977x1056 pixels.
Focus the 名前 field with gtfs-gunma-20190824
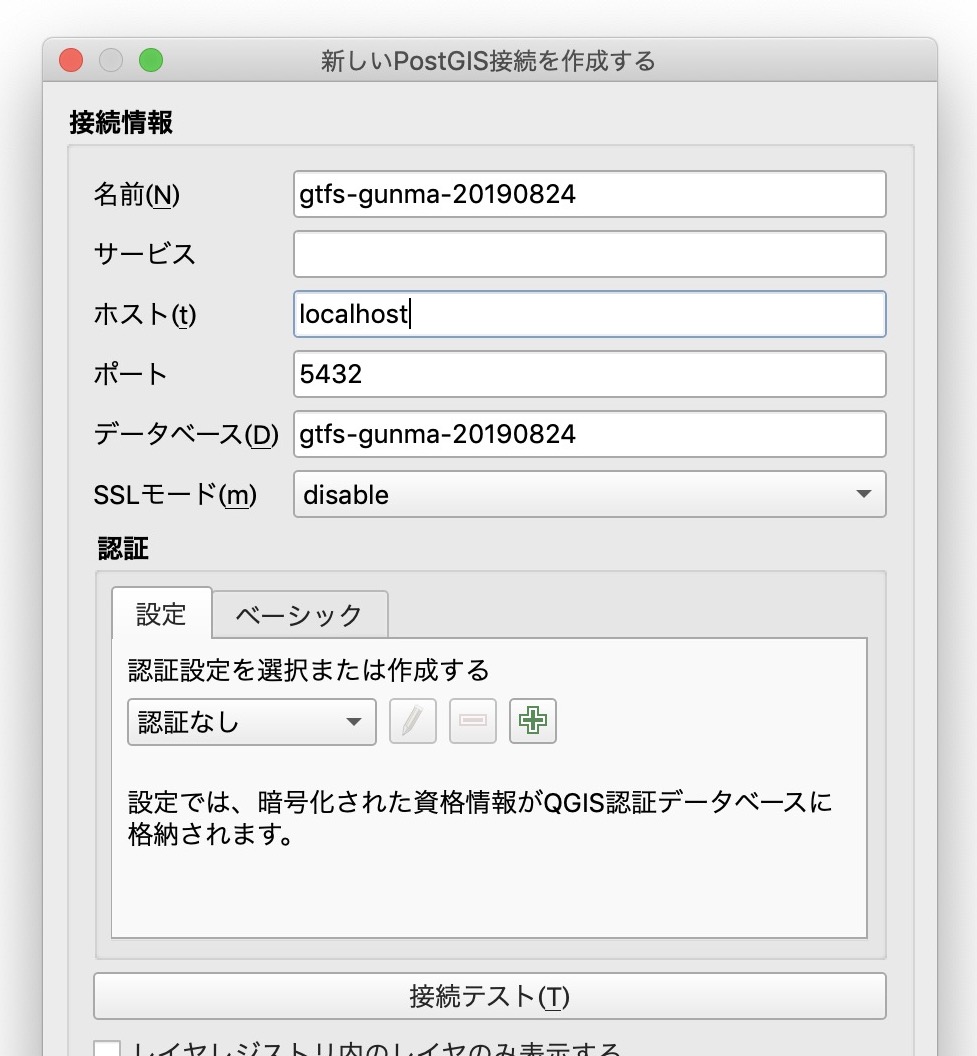pos(590,194)
